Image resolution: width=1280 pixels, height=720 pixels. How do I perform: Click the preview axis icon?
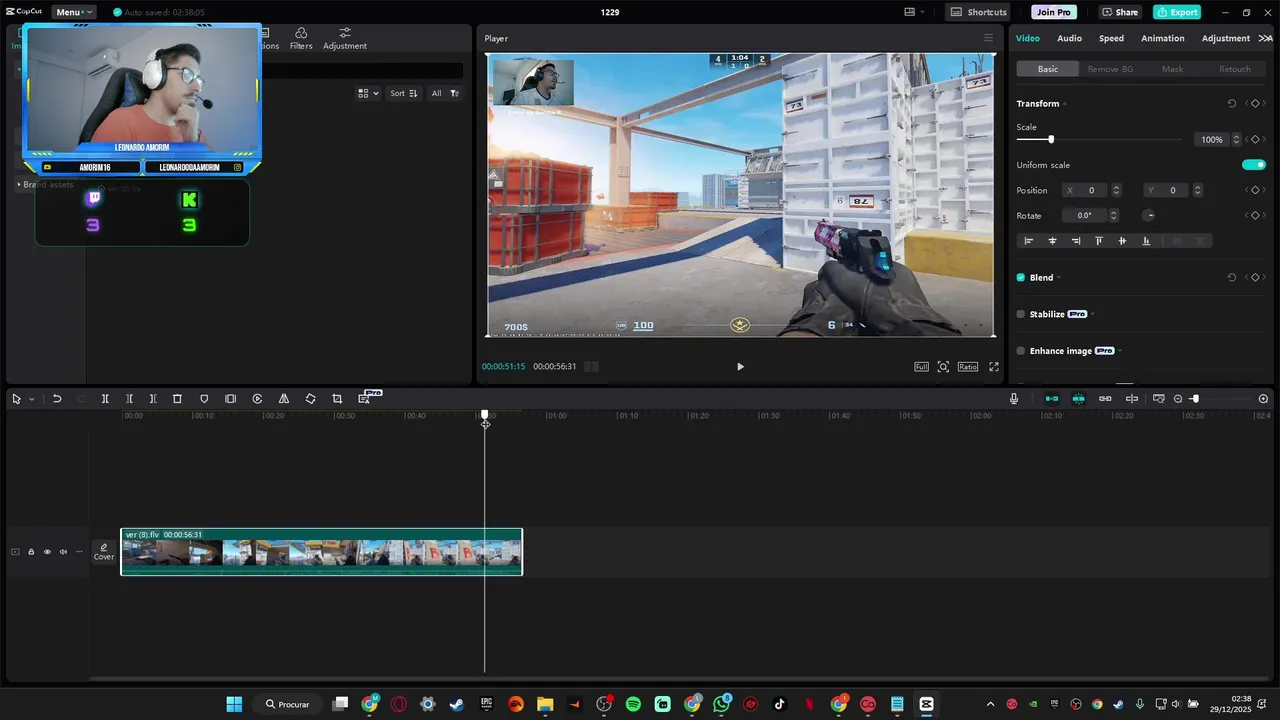[1132, 399]
